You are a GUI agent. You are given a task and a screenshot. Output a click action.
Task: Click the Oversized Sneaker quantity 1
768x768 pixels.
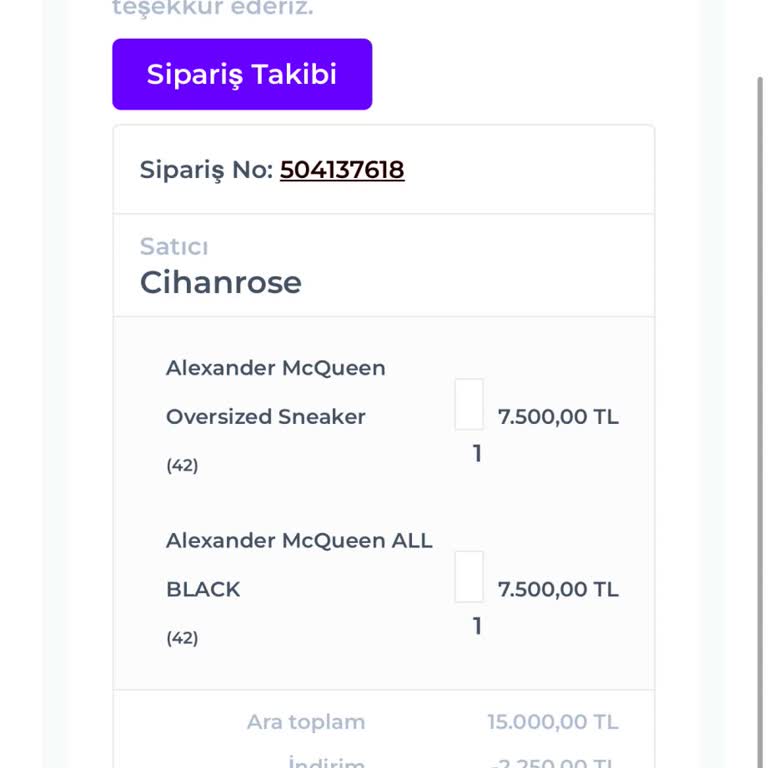coord(477,454)
